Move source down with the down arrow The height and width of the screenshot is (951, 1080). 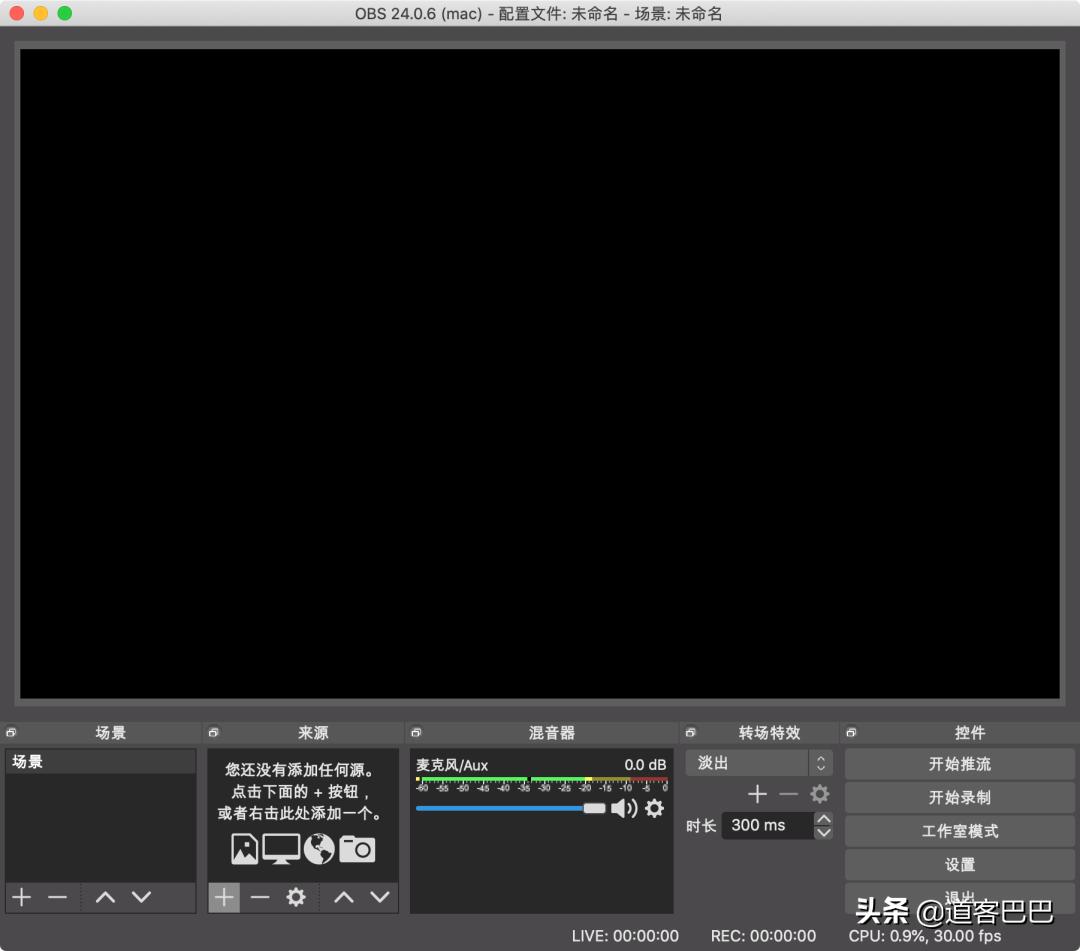point(380,897)
